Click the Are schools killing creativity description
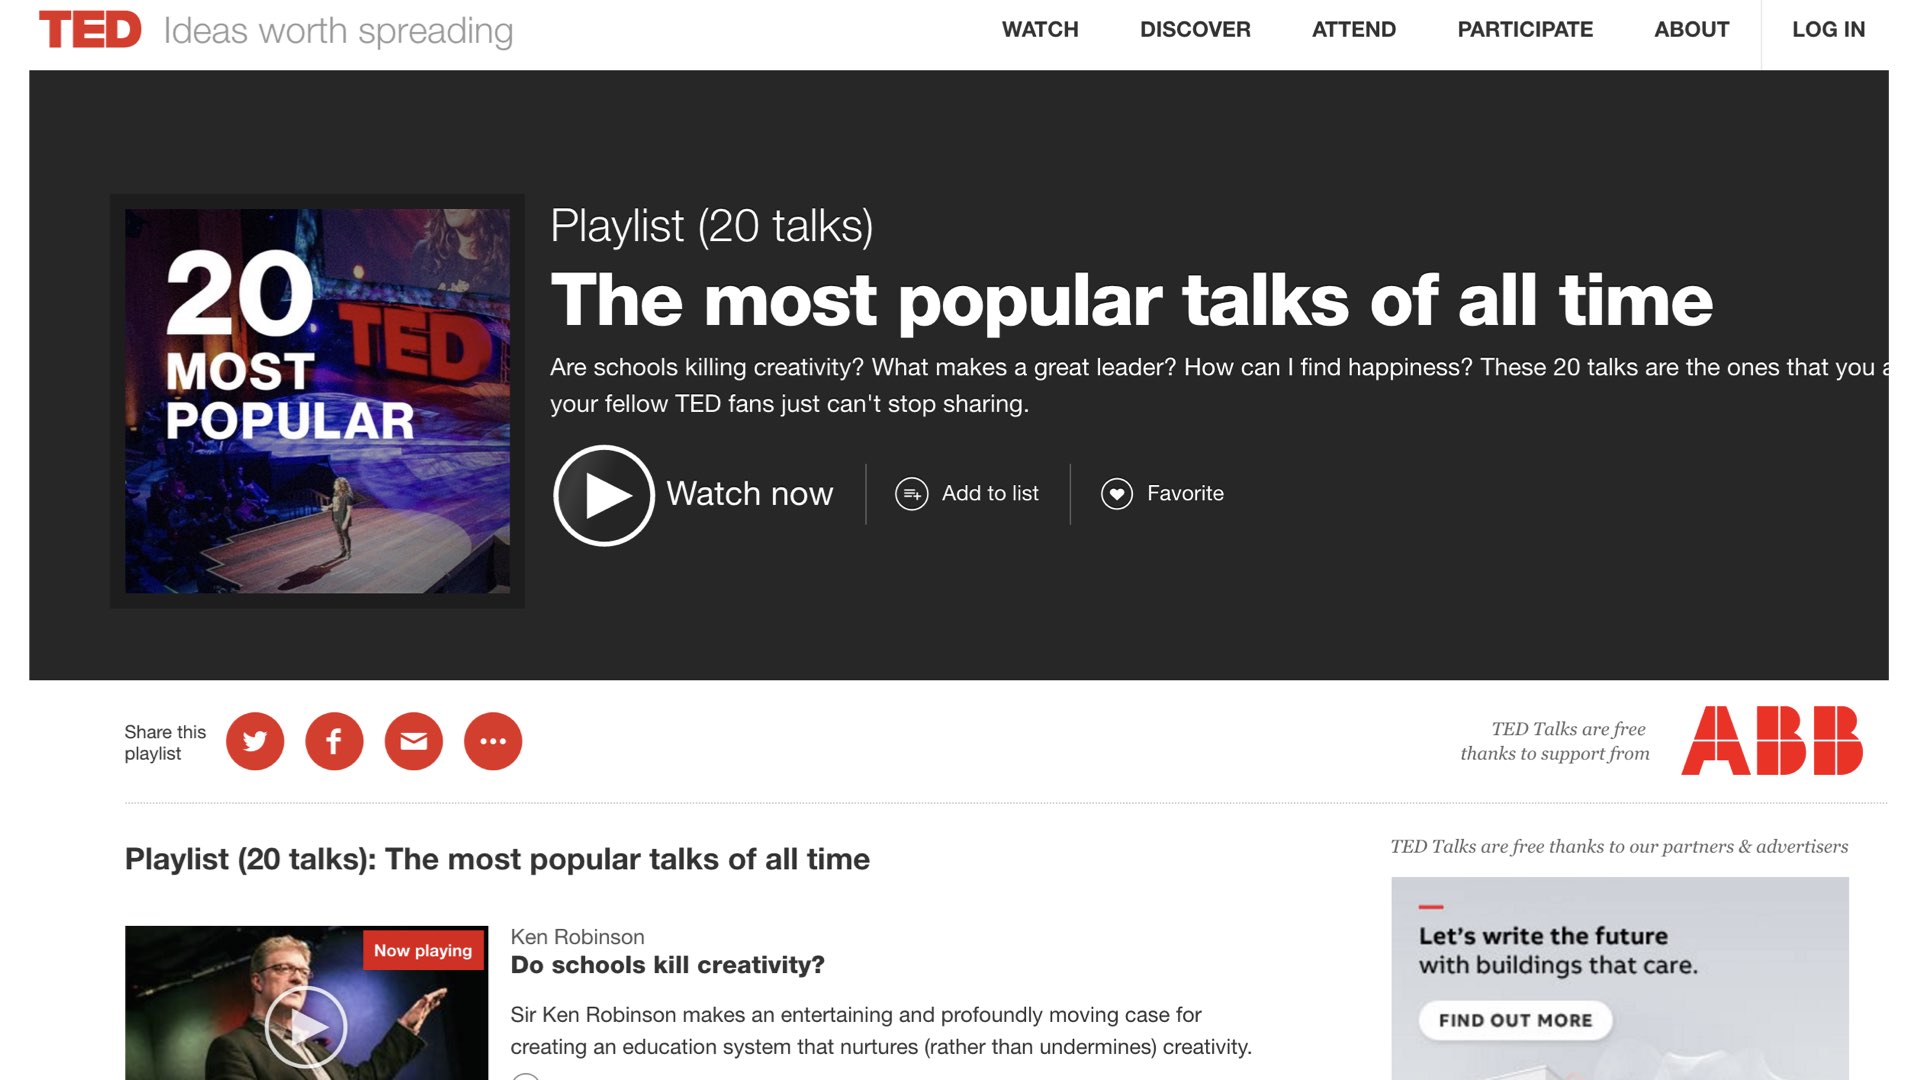Screen dimensions: 1920x1080 [x=1219, y=385]
